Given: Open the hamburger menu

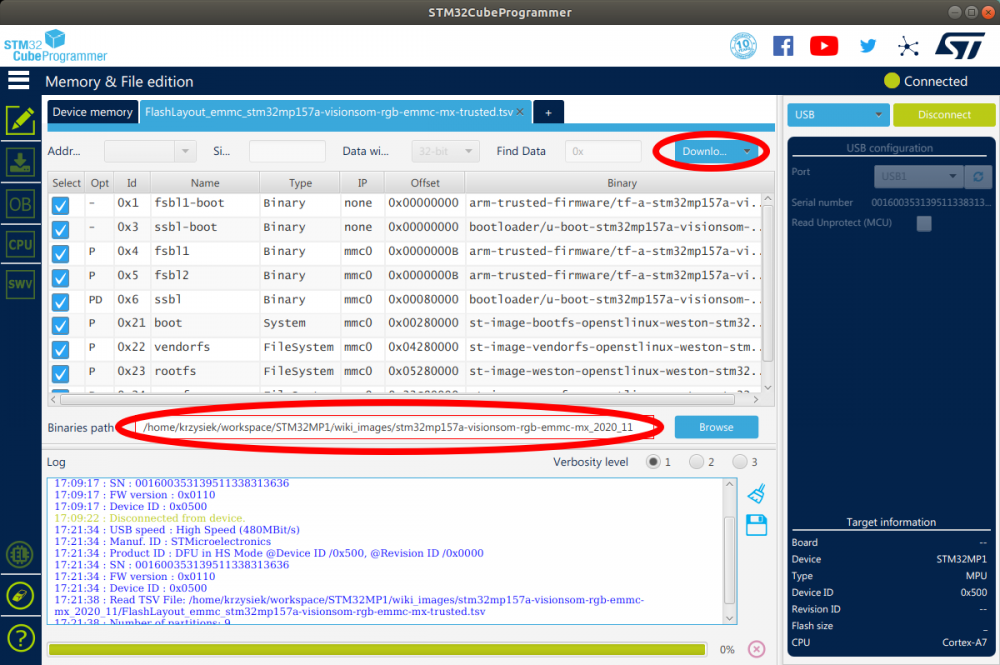Looking at the screenshot, I should 18,80.
